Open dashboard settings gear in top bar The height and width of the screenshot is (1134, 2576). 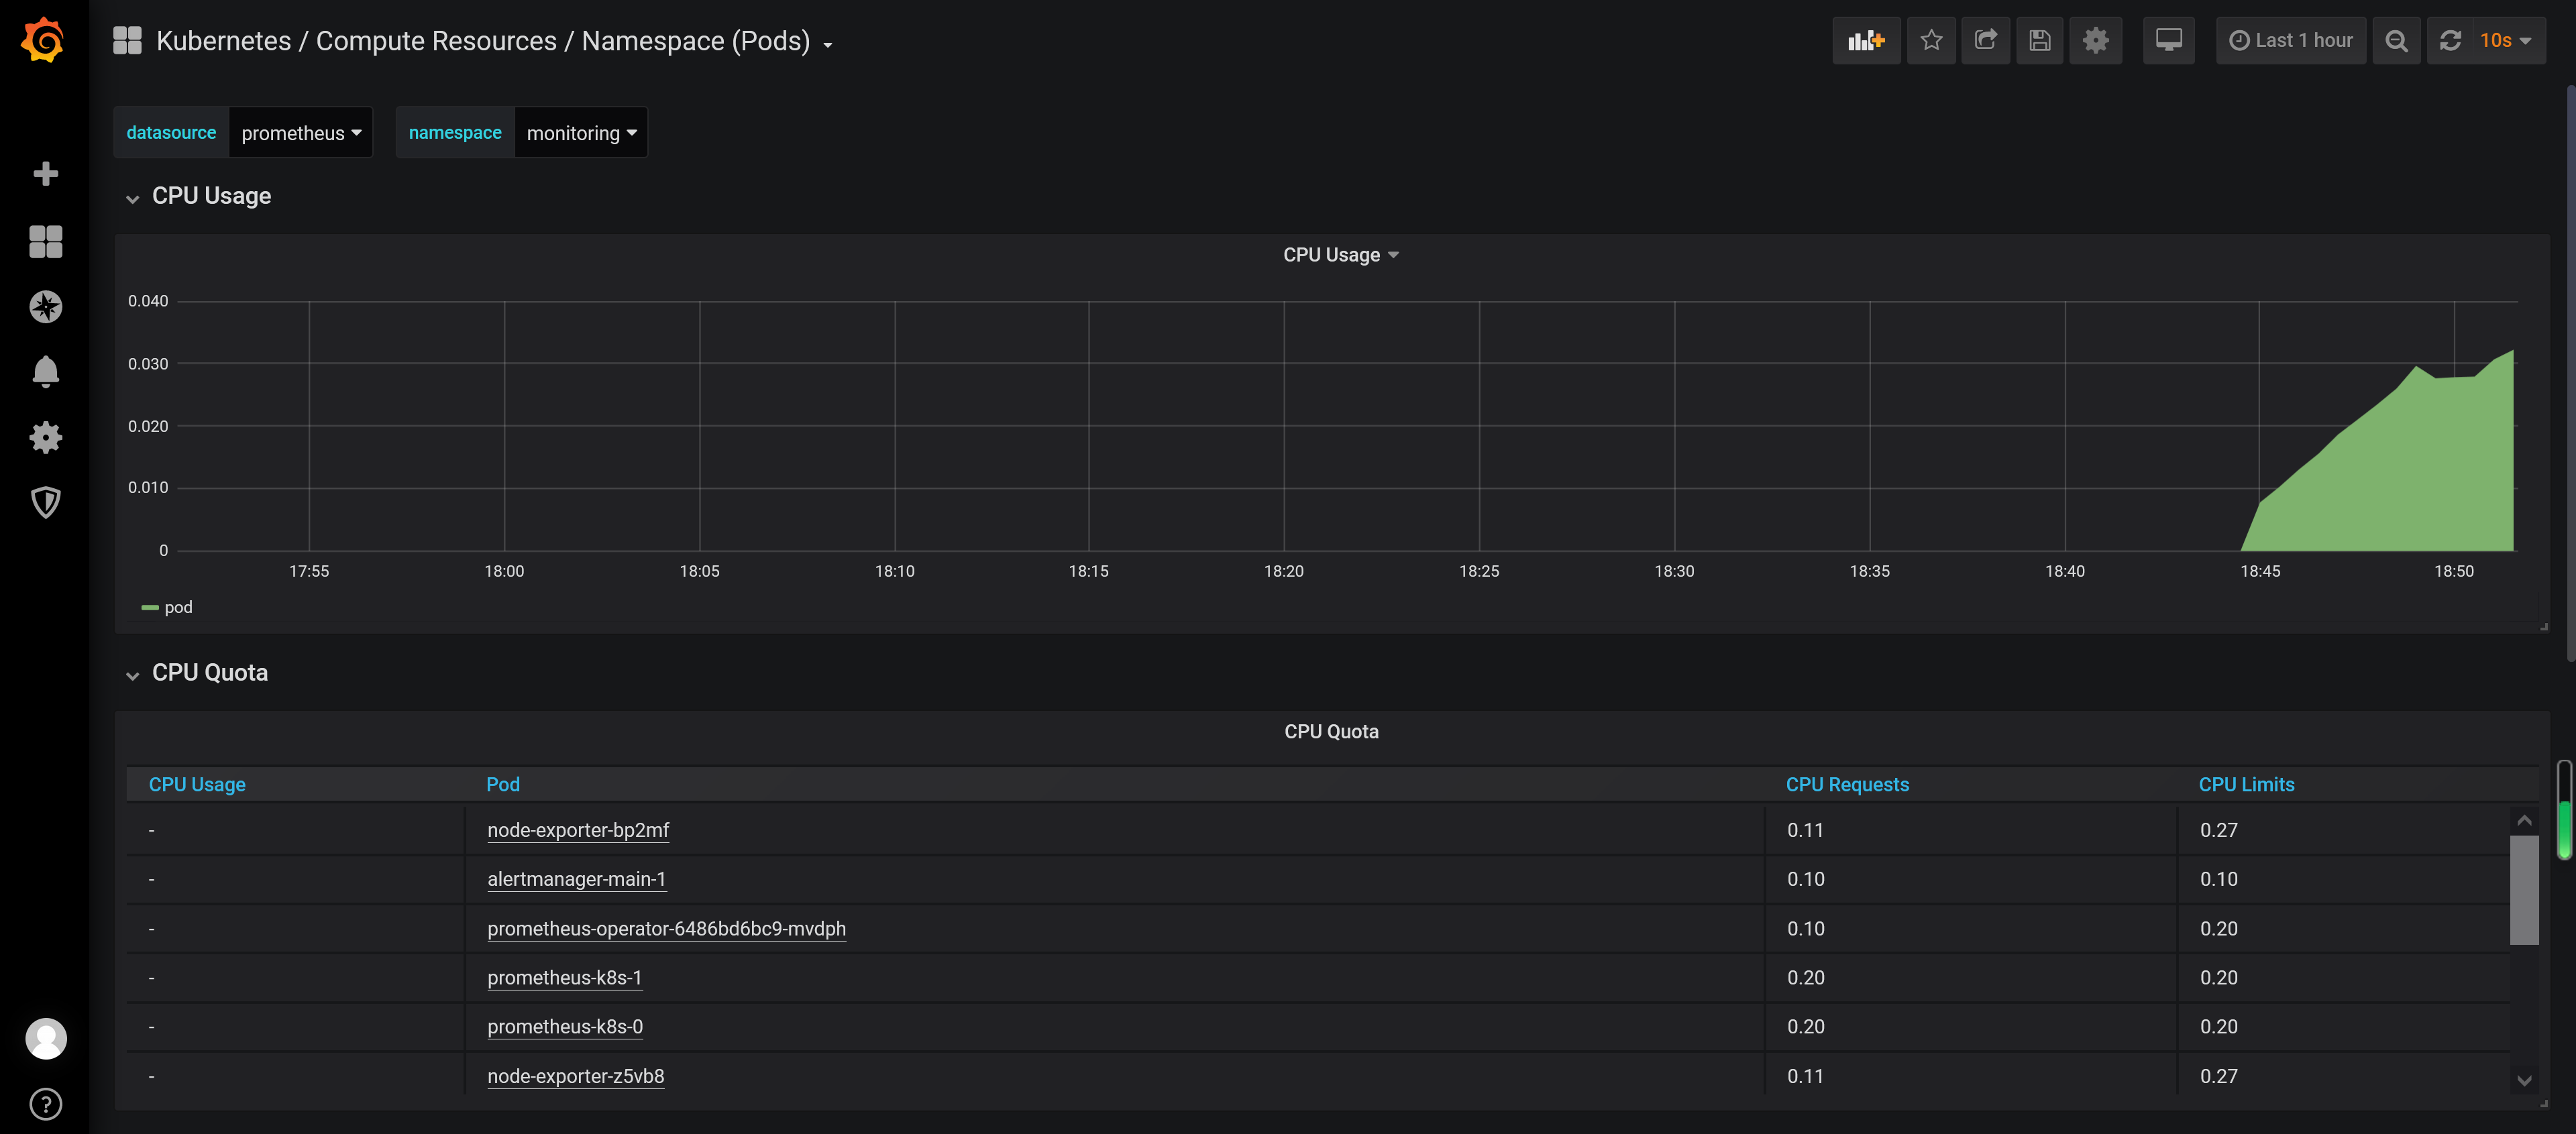coord(2095,41)
